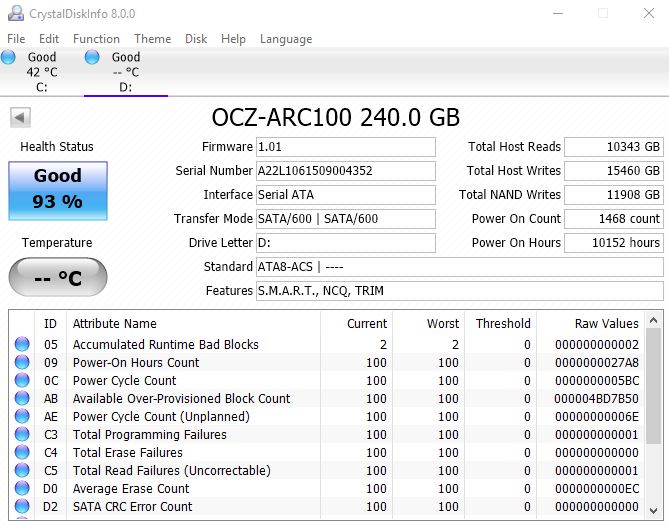Viewport: 669px width, 527px height.
Task: Select Total Programming Failures attribute name
Action: pyautogui.click(x=149, y=434)
